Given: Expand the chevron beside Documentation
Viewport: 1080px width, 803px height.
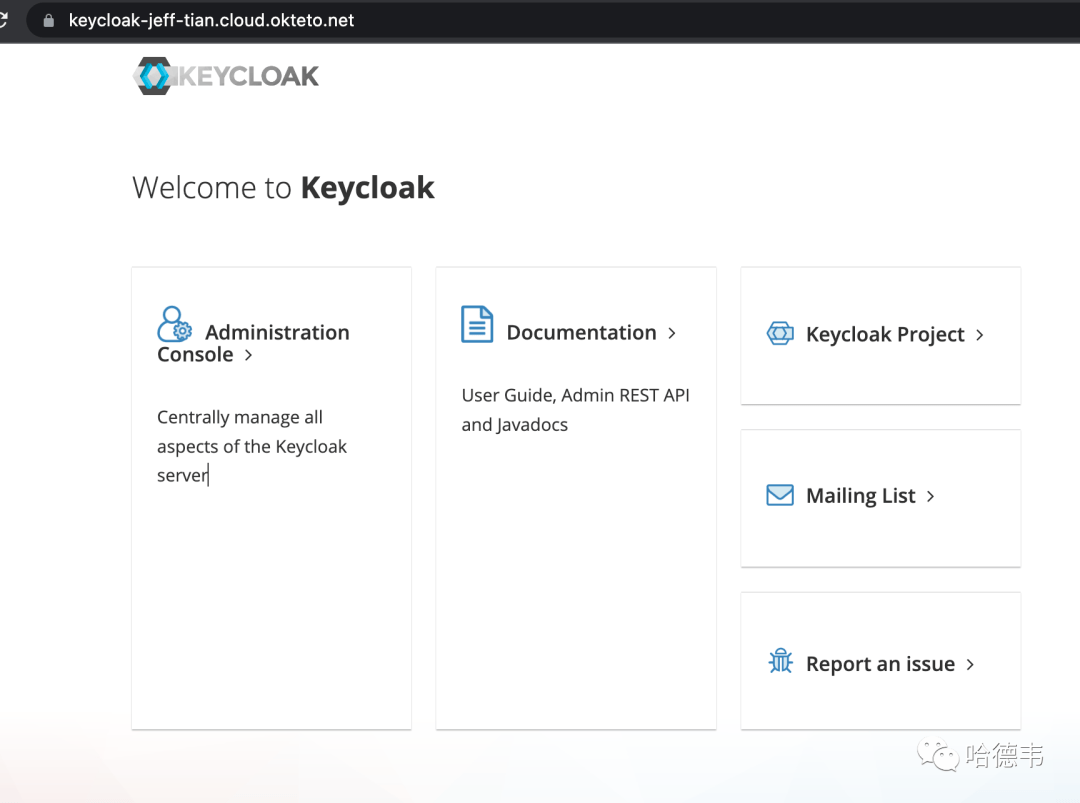Looking at the screenshot, I should pyautogui.click(x=671, y=333).
